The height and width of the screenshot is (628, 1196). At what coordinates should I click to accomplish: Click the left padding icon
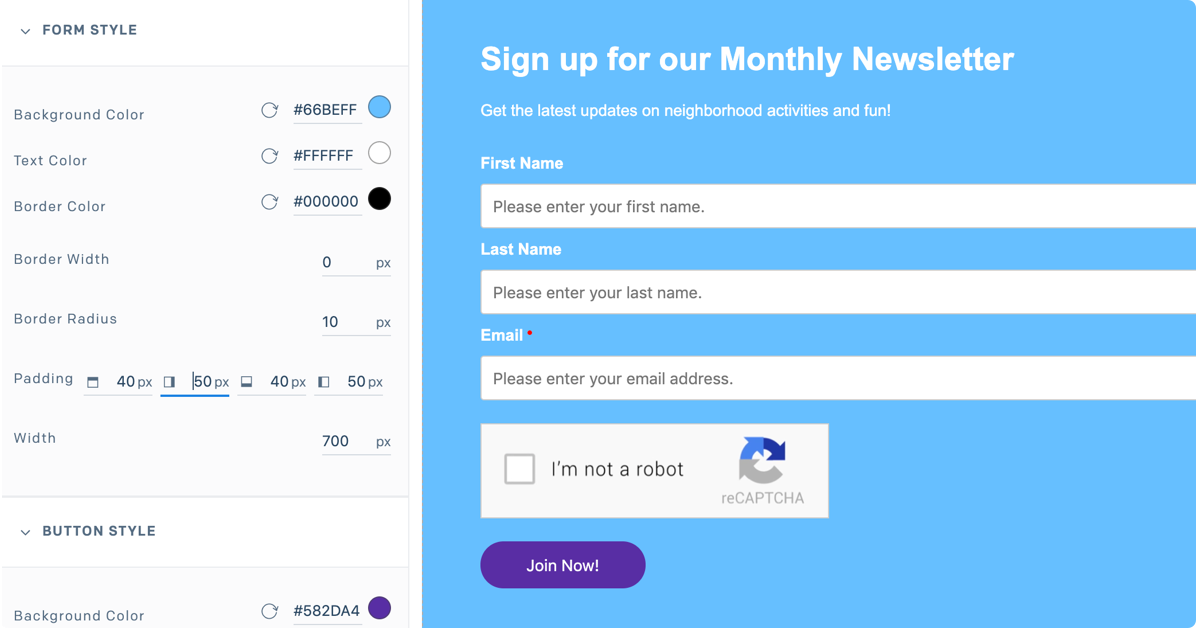pyautogui.click(x=323, y=382)
